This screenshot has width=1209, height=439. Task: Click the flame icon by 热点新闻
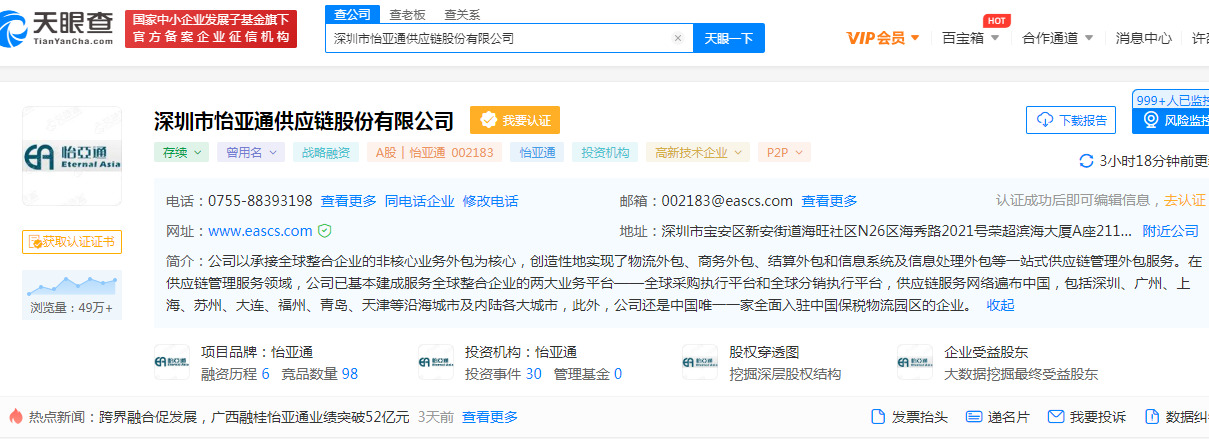(15, 416)
